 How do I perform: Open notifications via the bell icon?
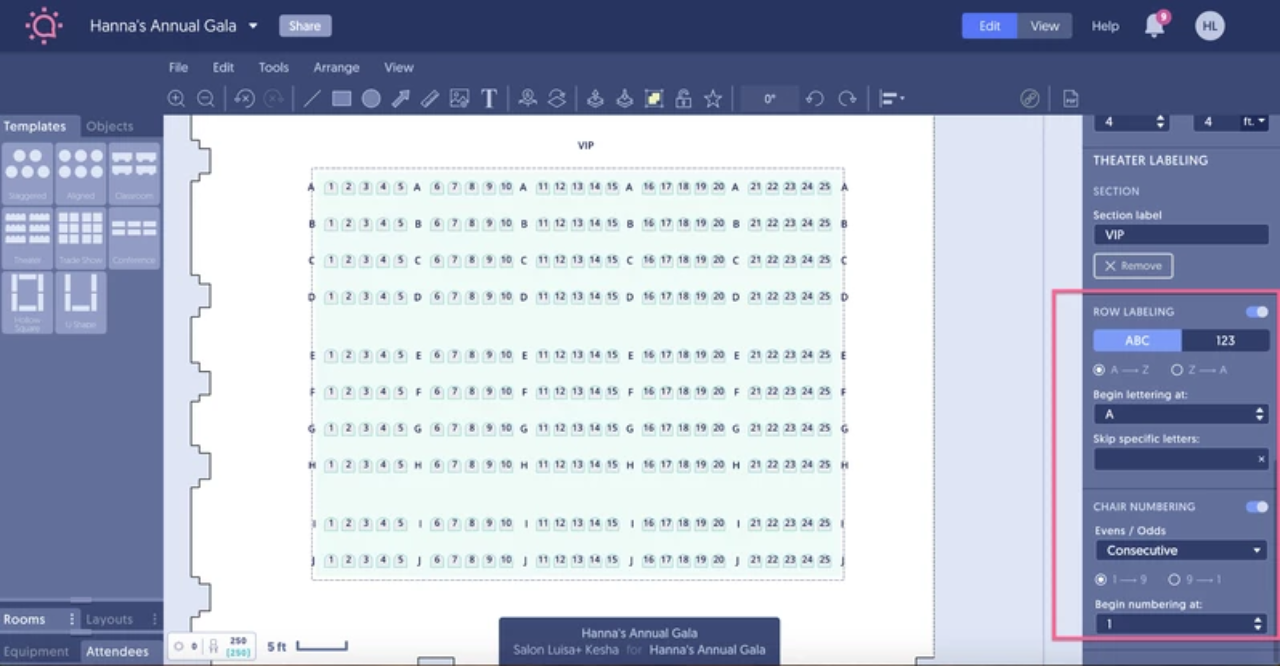(1154, 25)
